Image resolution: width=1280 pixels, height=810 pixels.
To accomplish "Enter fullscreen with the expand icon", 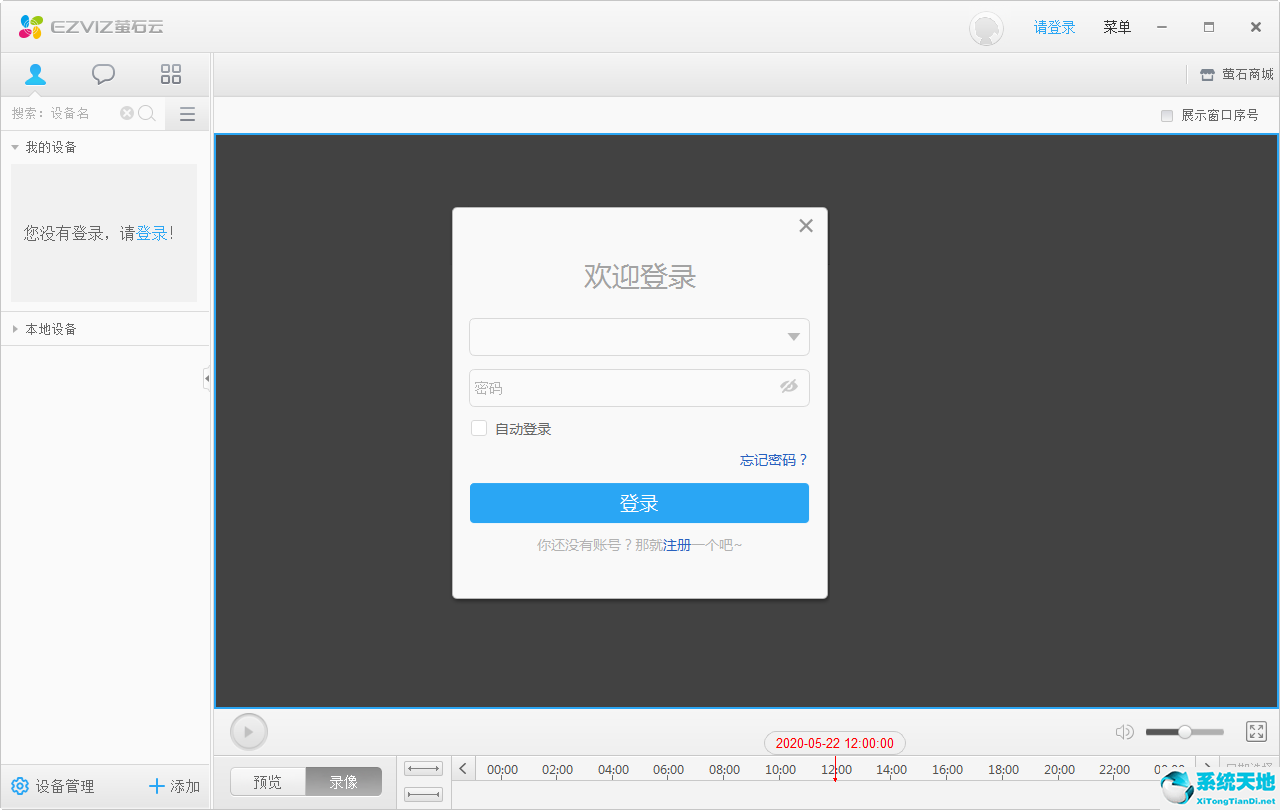I will [1256, 732].
